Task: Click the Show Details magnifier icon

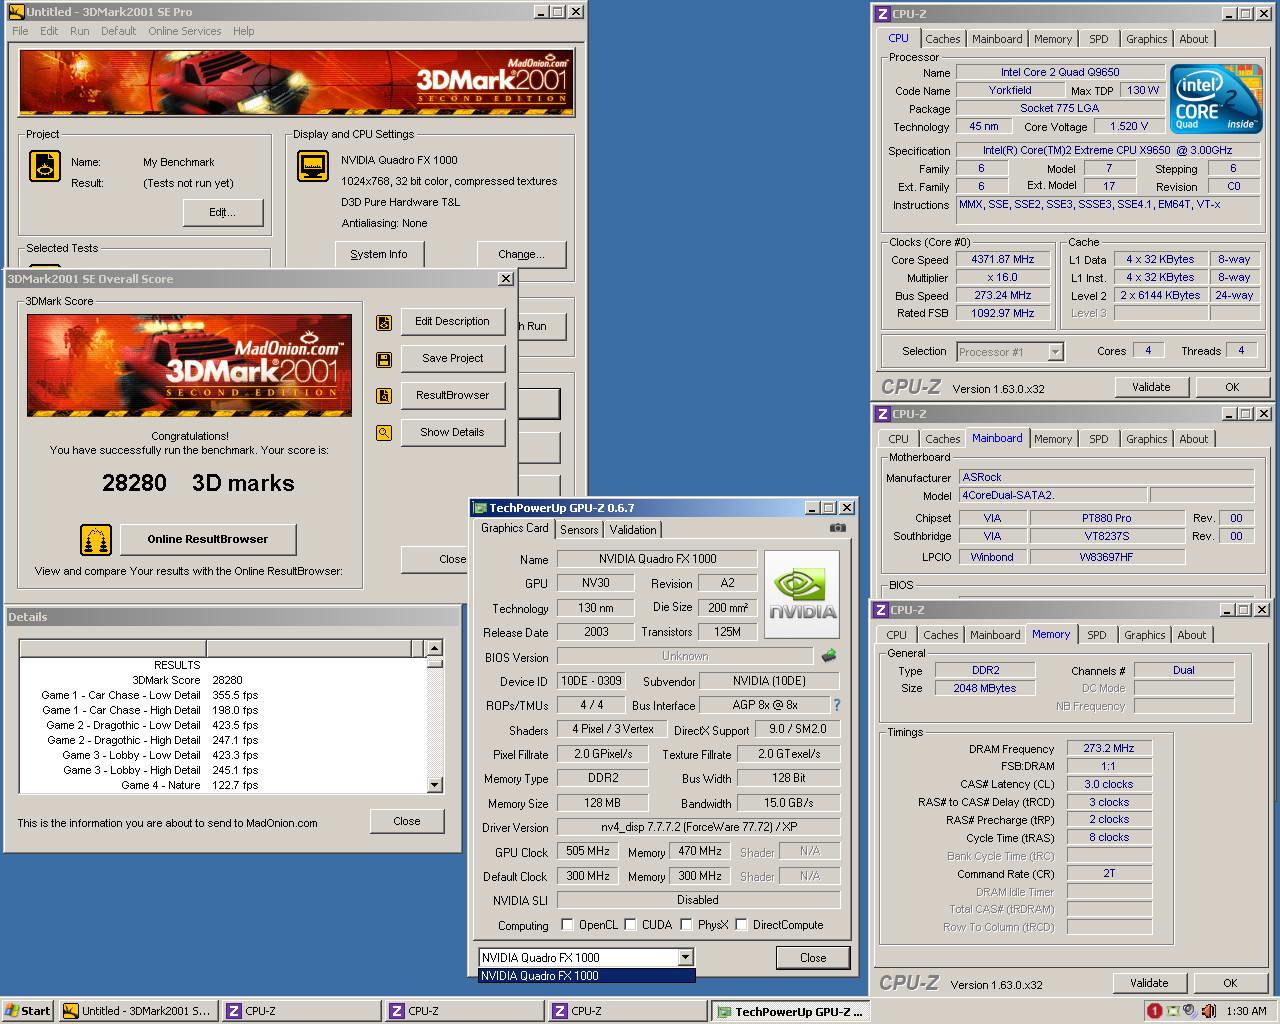Action: coord(383,433)
